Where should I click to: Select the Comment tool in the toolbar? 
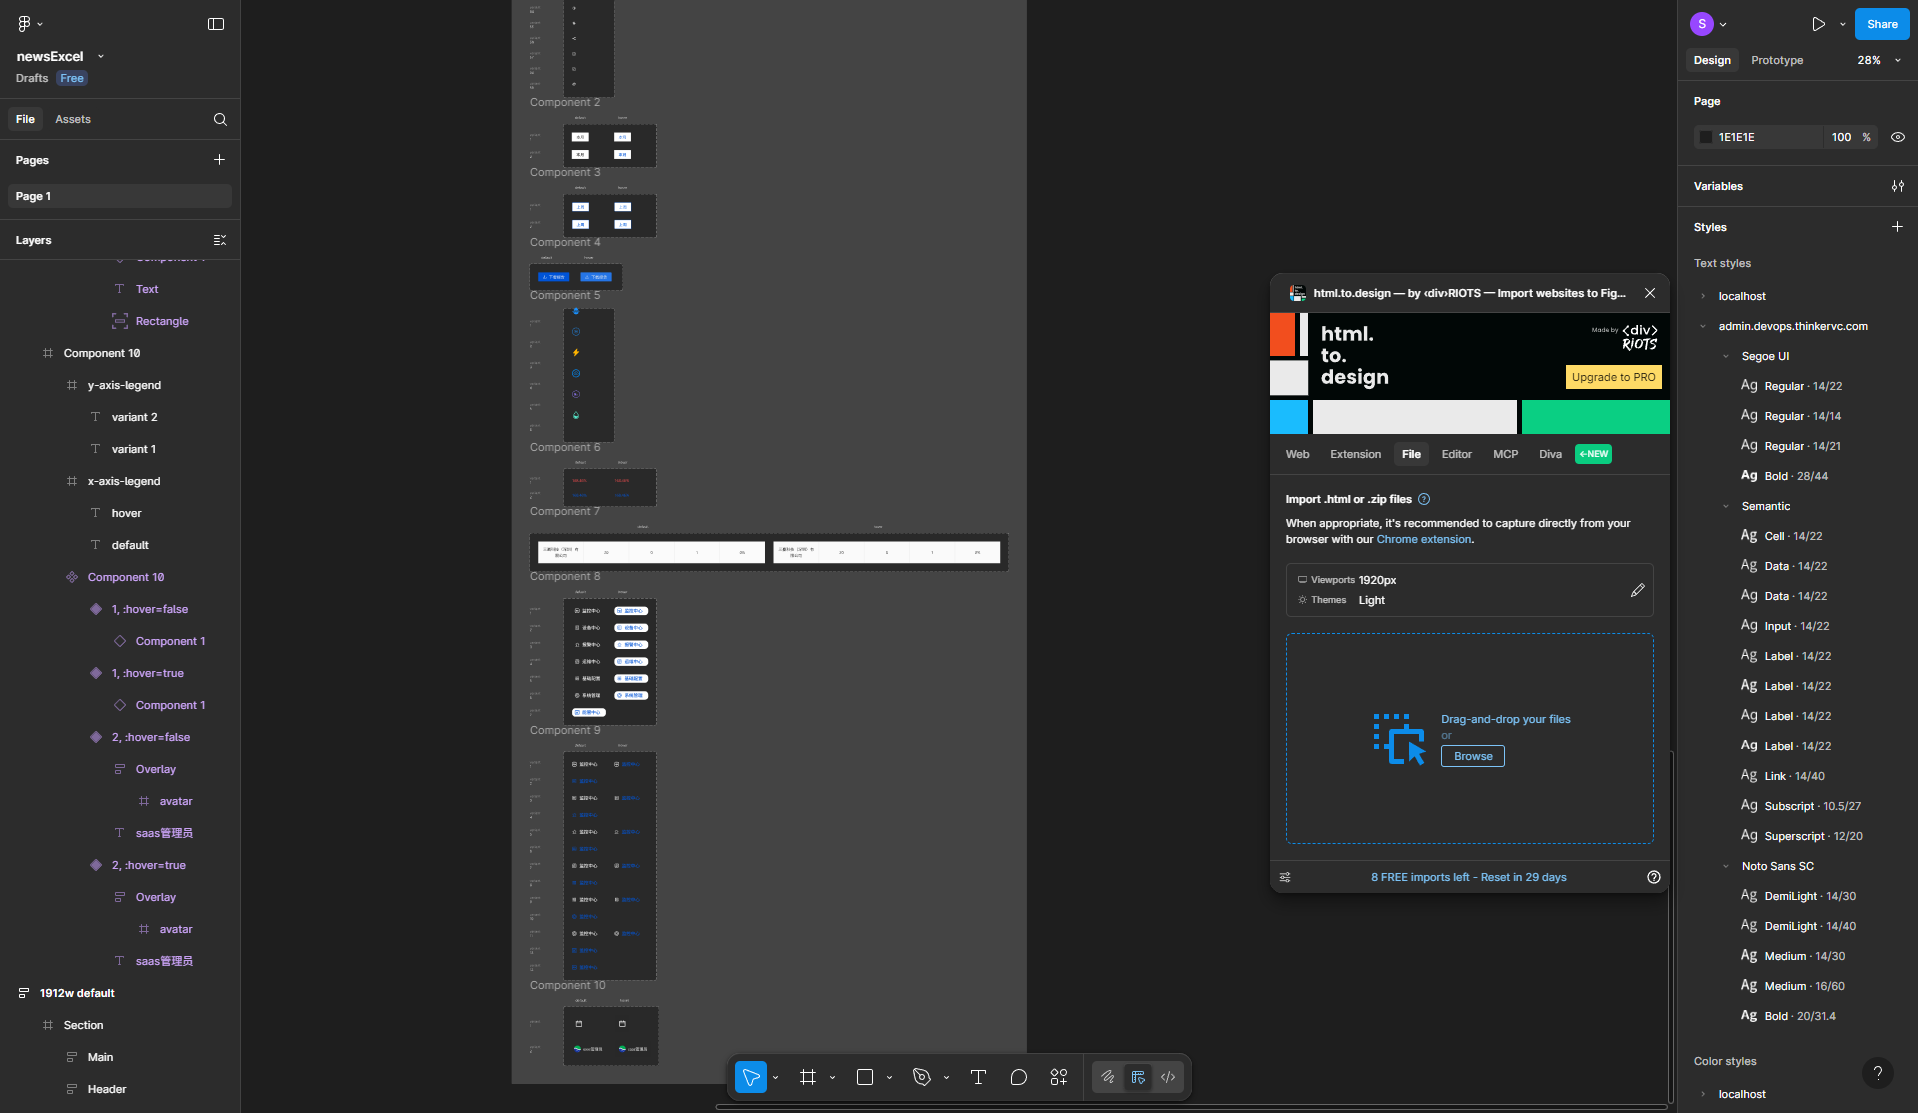click(1019, 1077)
